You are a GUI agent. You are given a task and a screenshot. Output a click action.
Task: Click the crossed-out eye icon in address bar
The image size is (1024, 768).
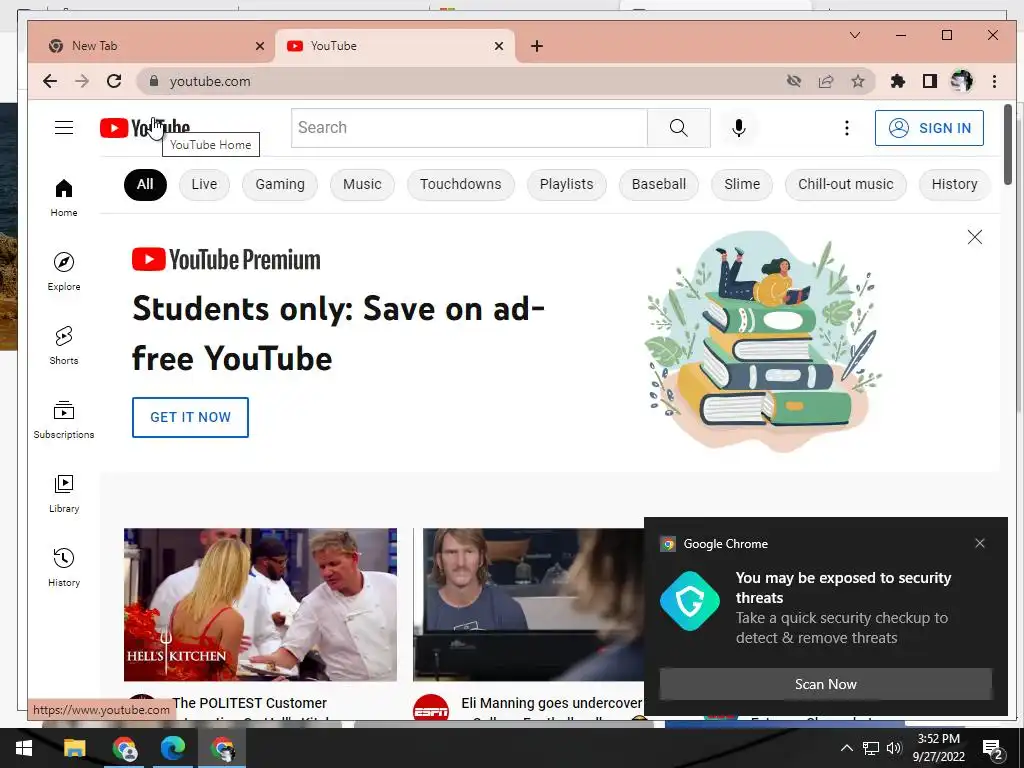pos(793,81)
